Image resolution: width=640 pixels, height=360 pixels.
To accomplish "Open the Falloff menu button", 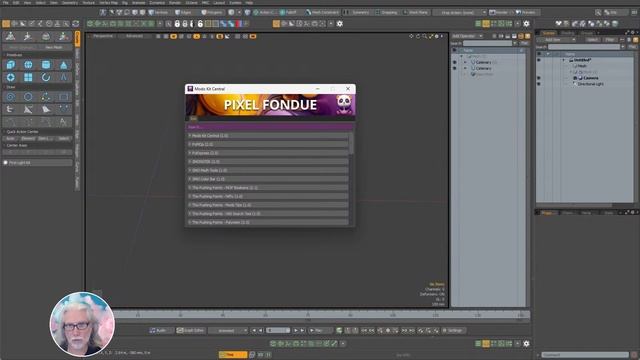I will click(289, 13).
